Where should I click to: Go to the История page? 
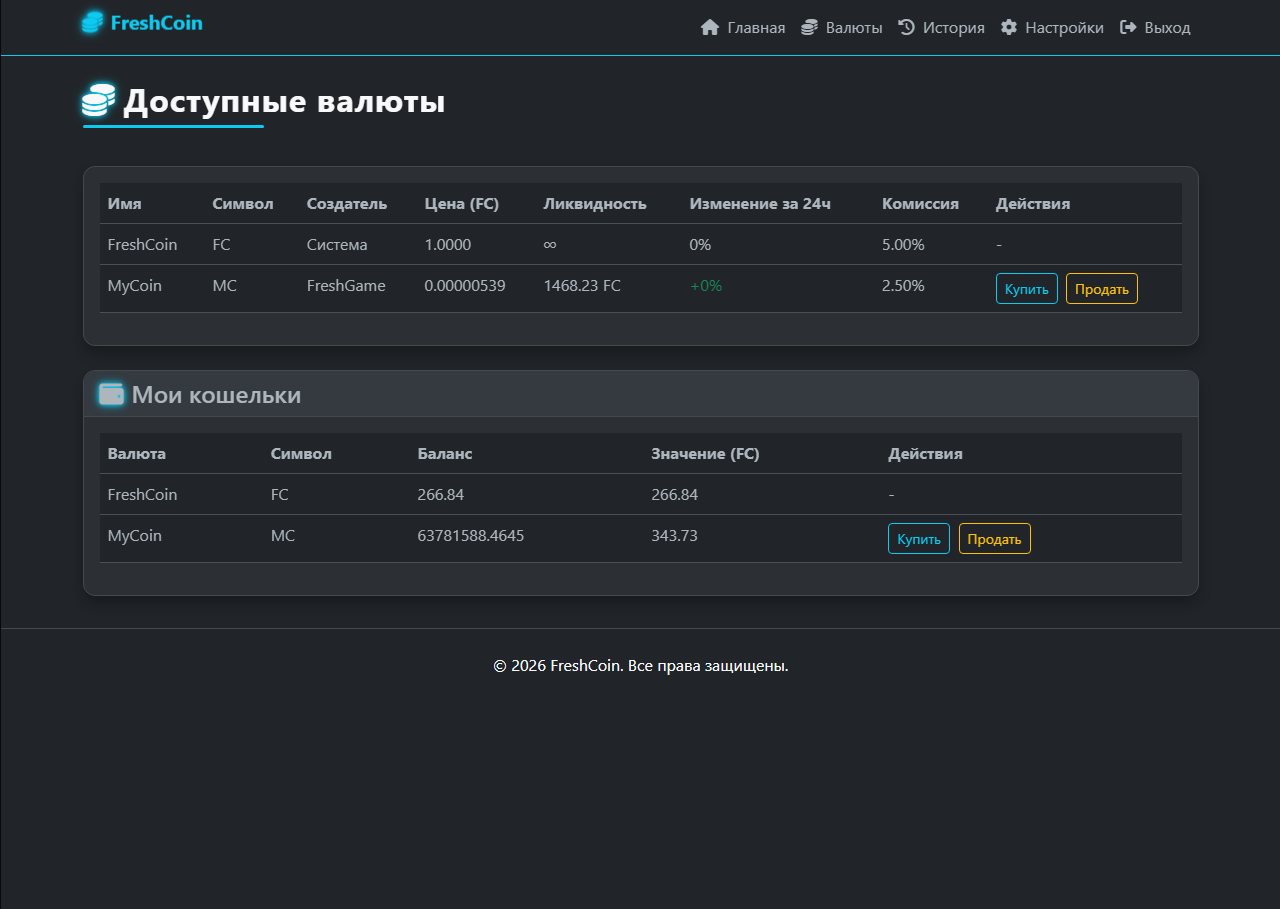click(x=953, y=28)
